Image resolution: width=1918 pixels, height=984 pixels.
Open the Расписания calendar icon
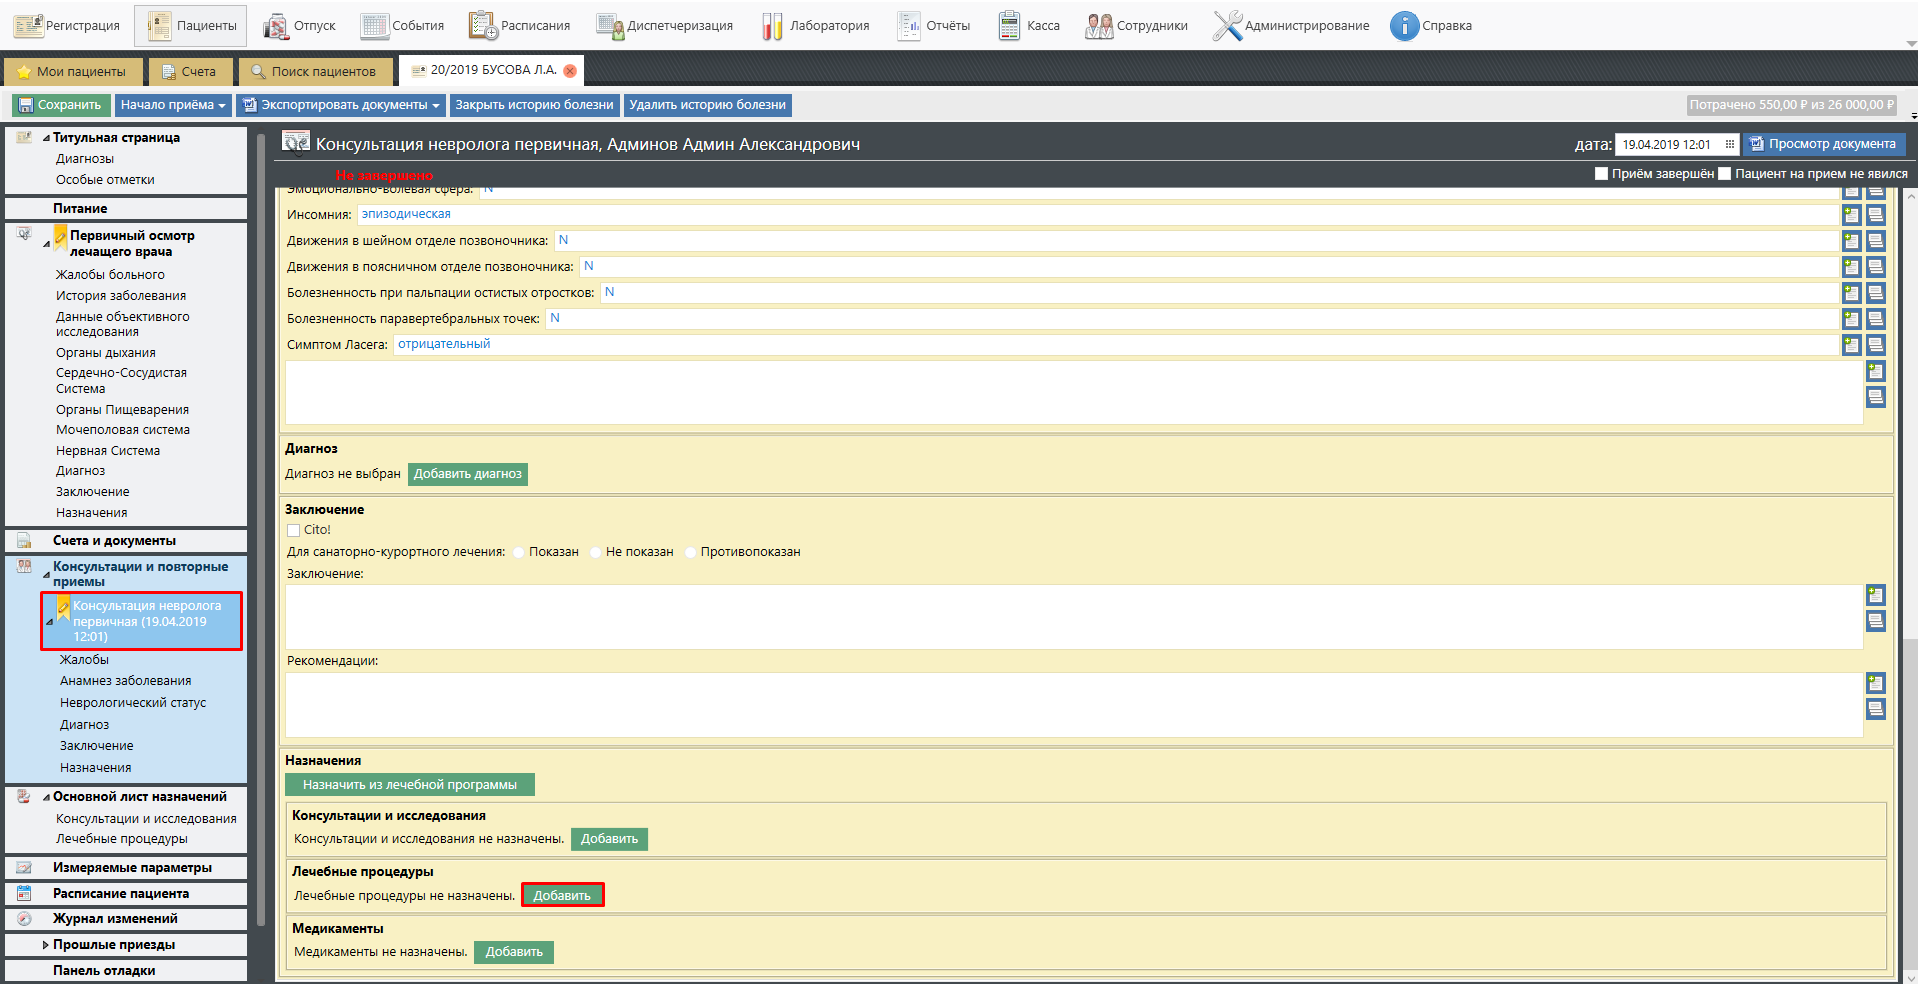[x=483, y=26]
